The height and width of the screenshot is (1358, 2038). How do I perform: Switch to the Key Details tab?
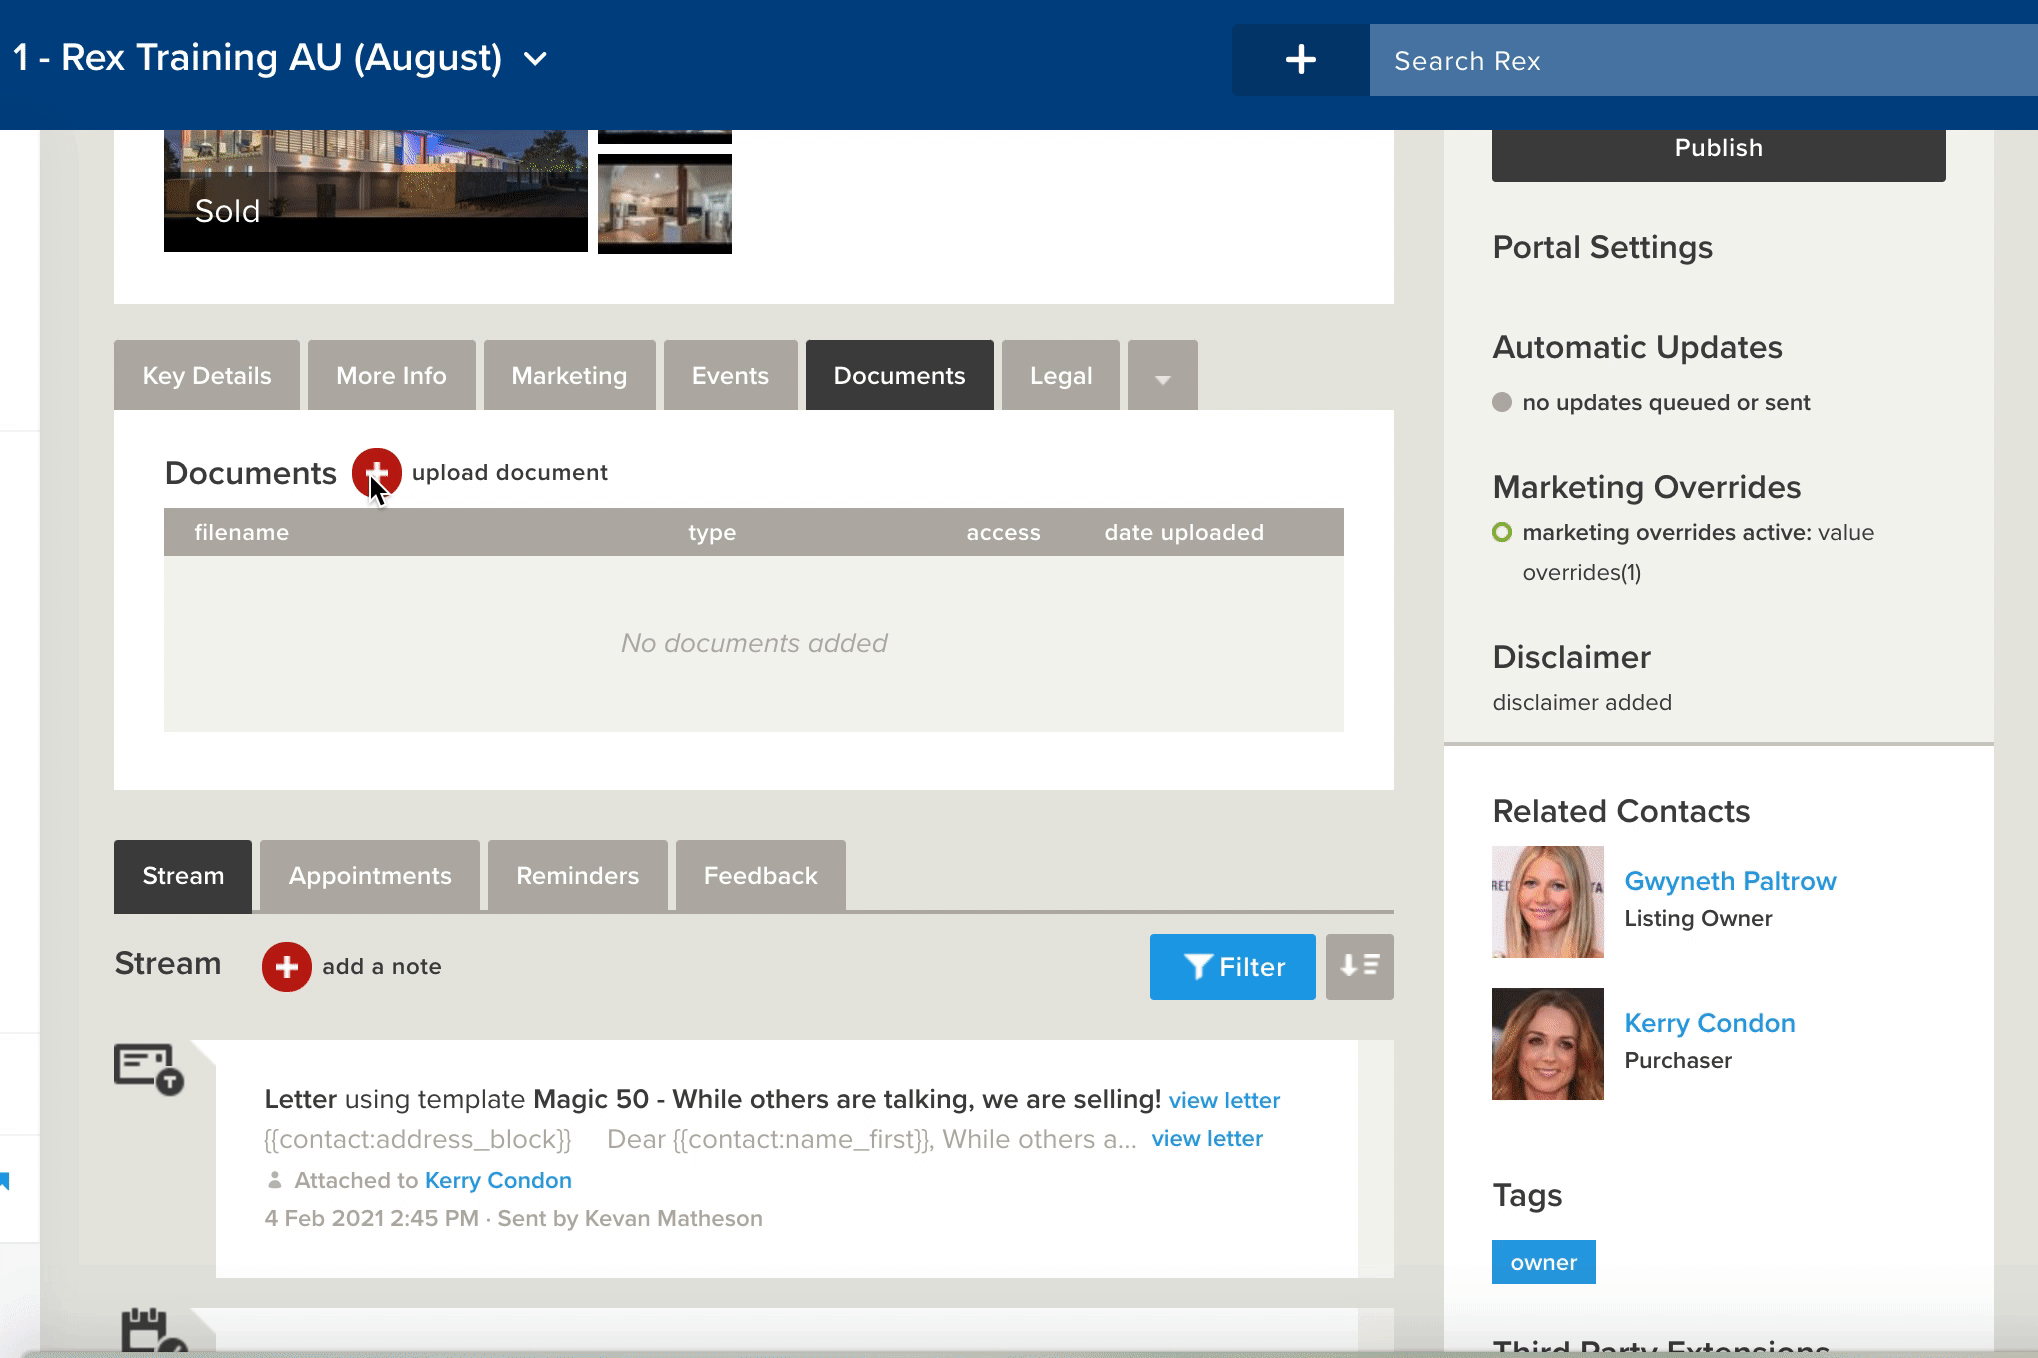(207, 376)
